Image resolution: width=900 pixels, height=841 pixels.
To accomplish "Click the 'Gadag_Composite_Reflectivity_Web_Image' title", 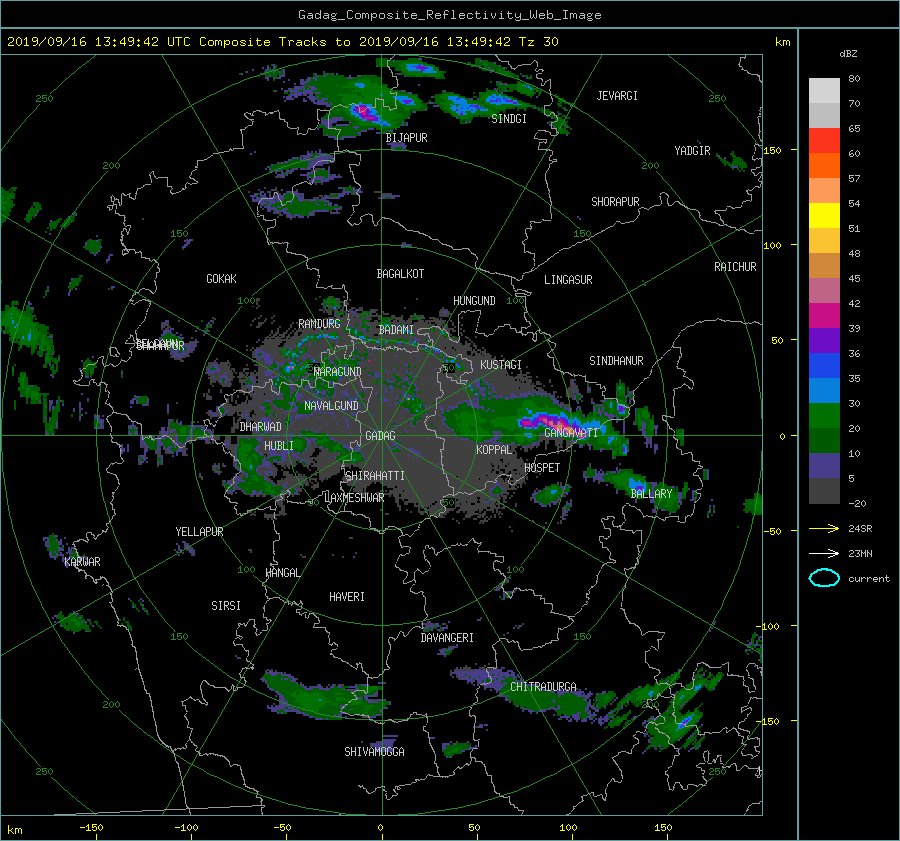I will 449,15.
